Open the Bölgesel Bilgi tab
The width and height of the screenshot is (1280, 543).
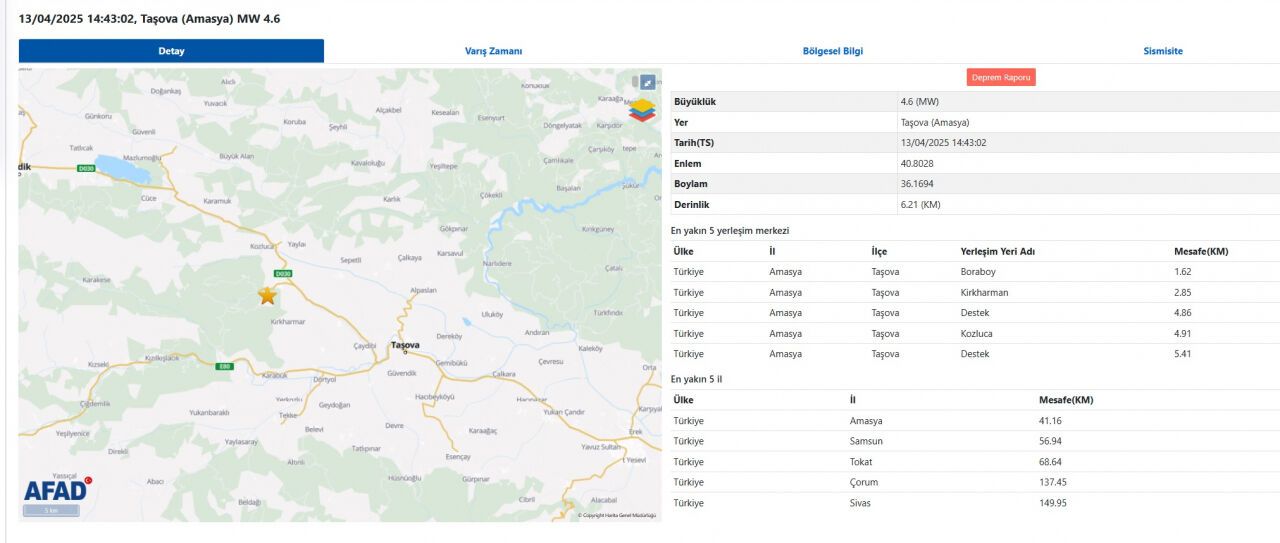click(x=832, y=51)
